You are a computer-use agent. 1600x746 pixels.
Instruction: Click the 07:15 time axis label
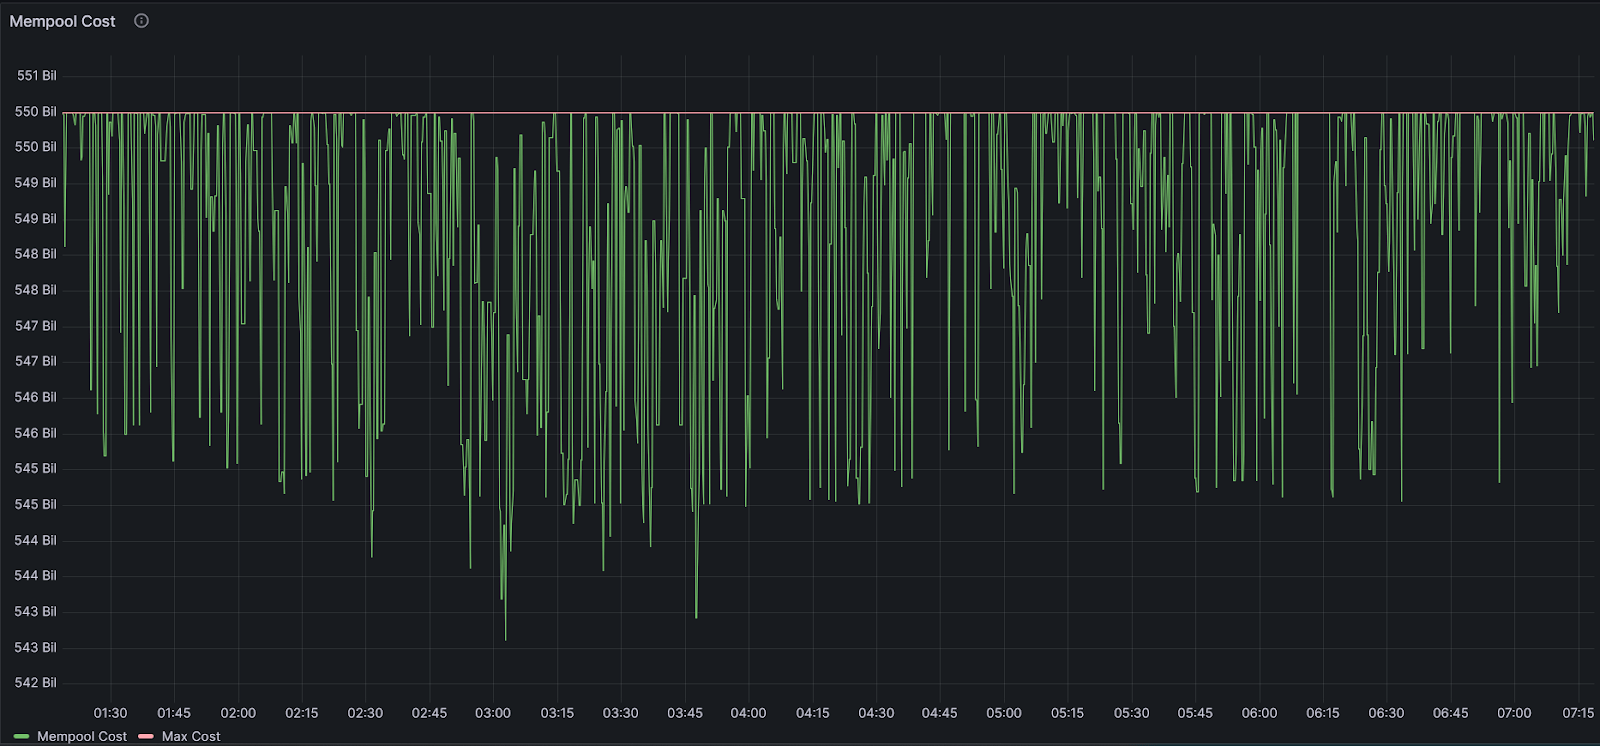pyautogui.click(x=1578, y=713)
